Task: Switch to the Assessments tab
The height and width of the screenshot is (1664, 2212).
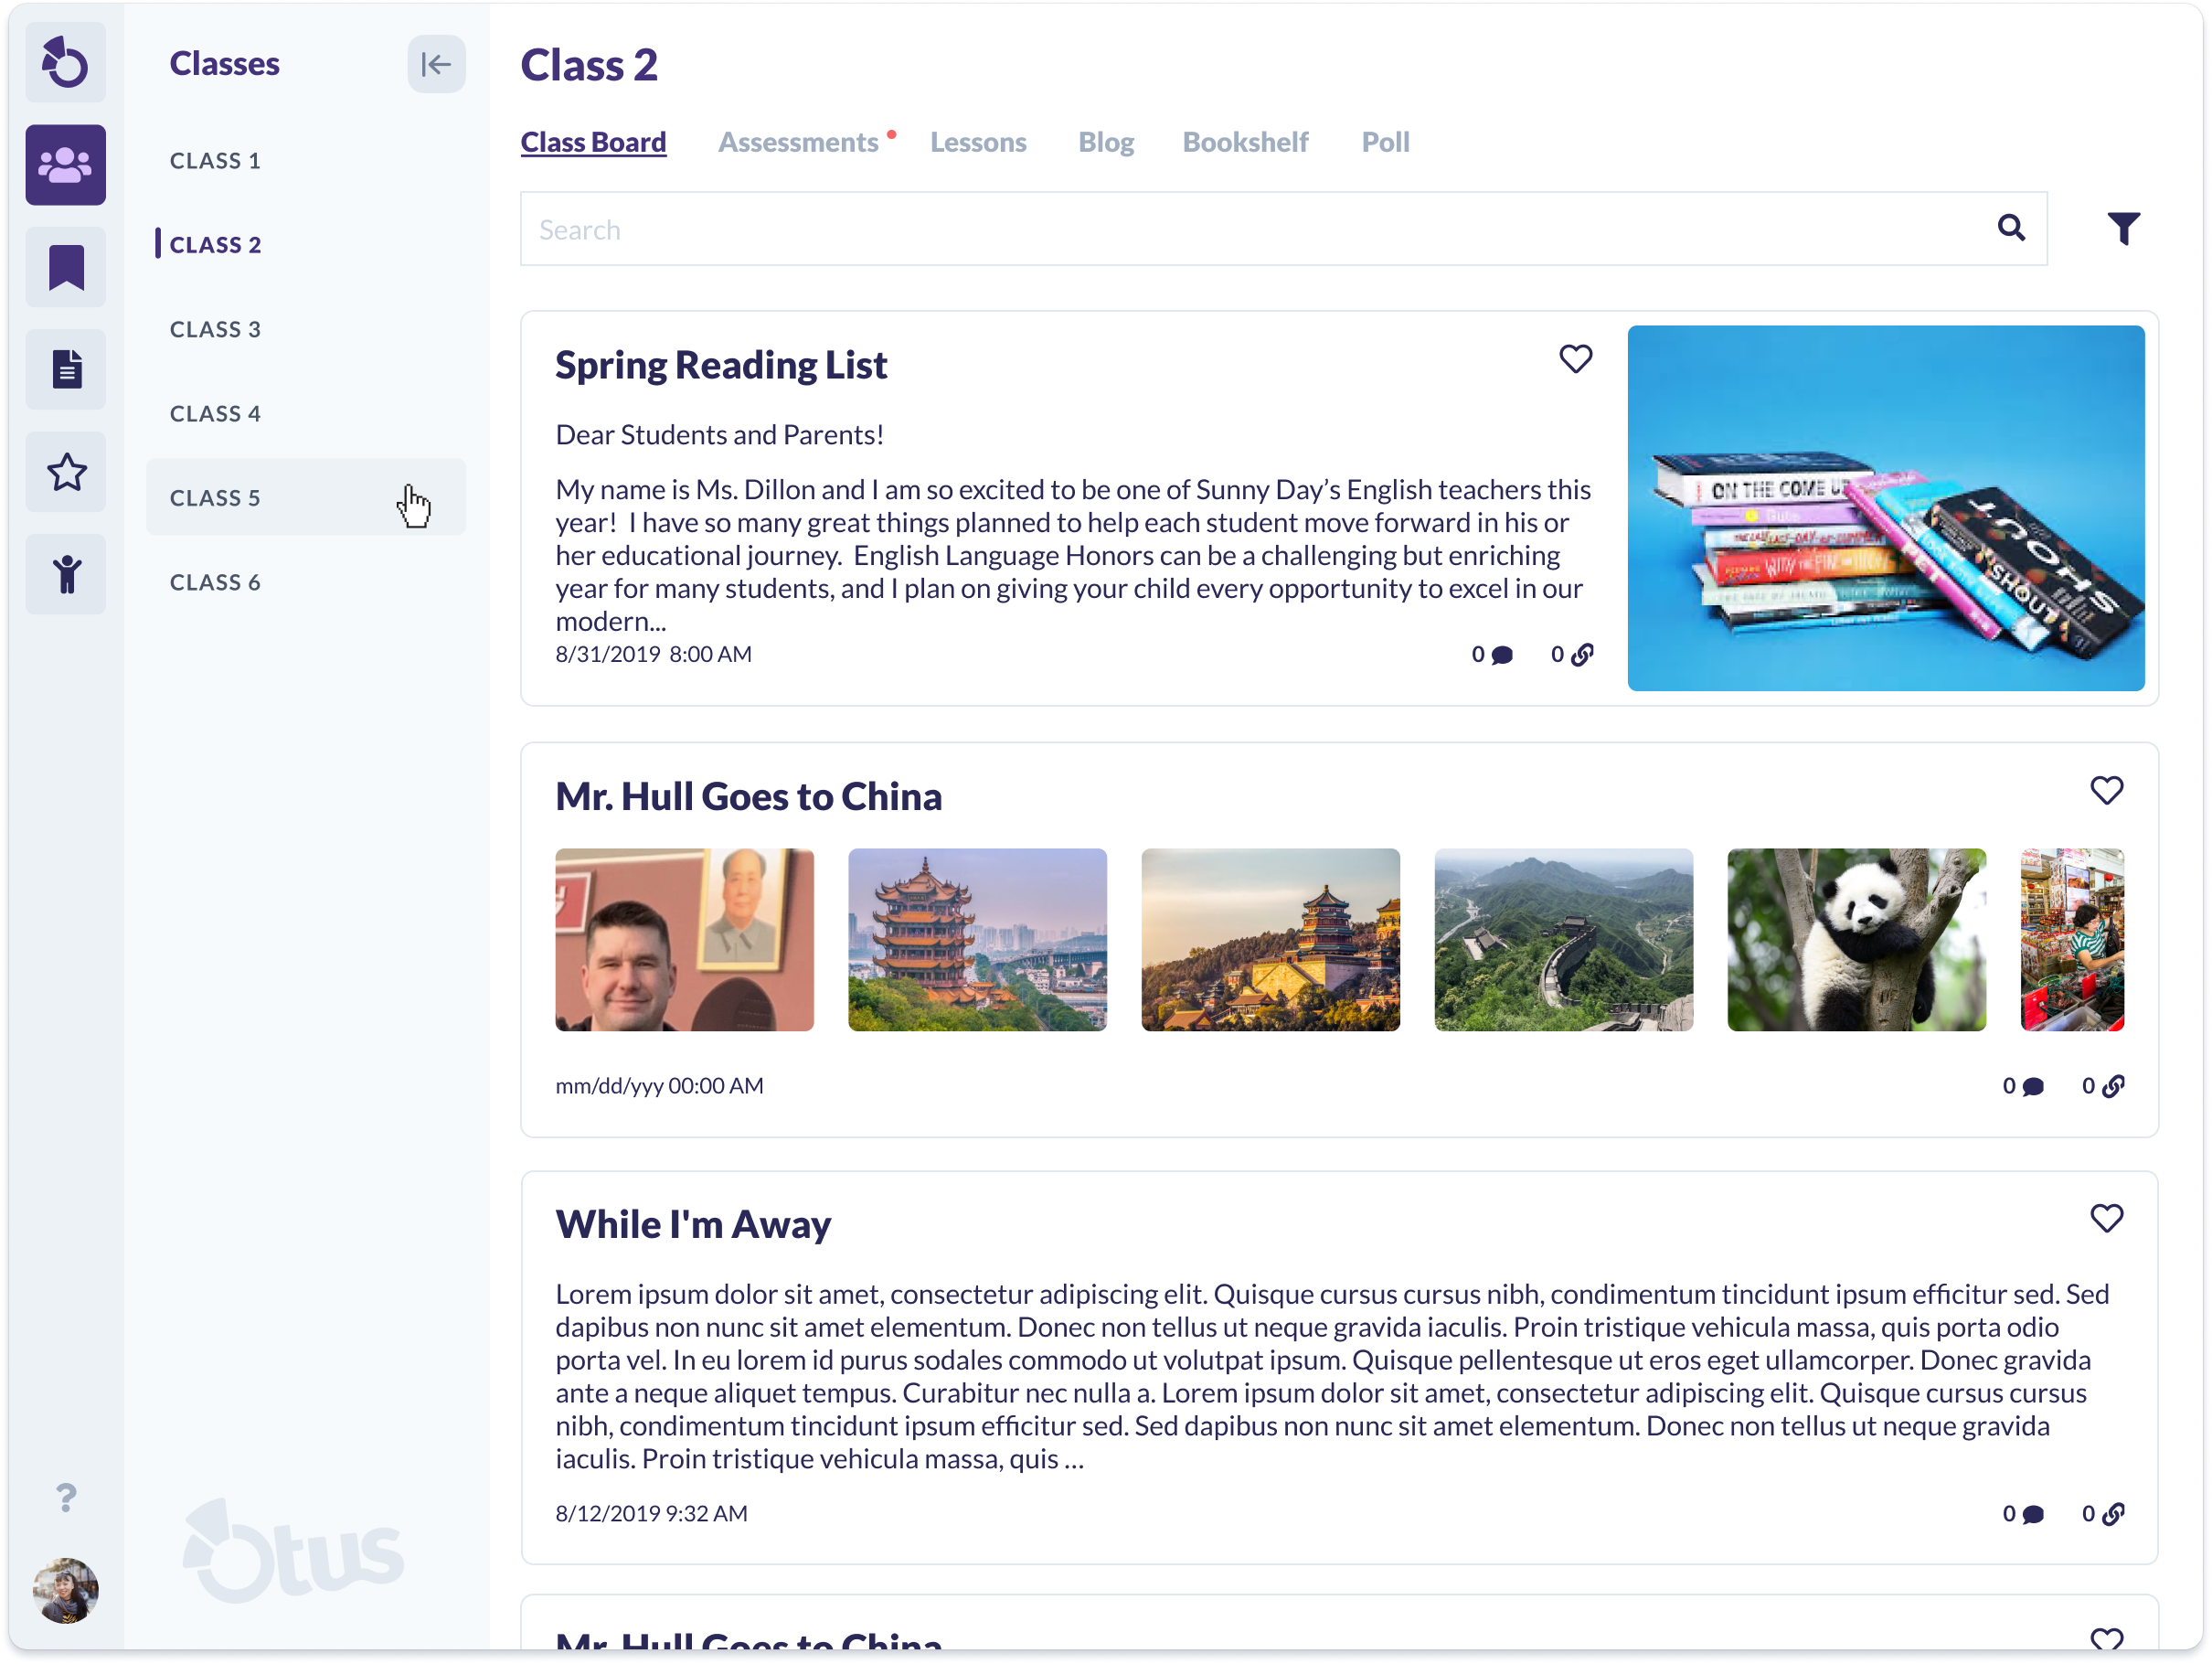Action: [x=798, y=142]
